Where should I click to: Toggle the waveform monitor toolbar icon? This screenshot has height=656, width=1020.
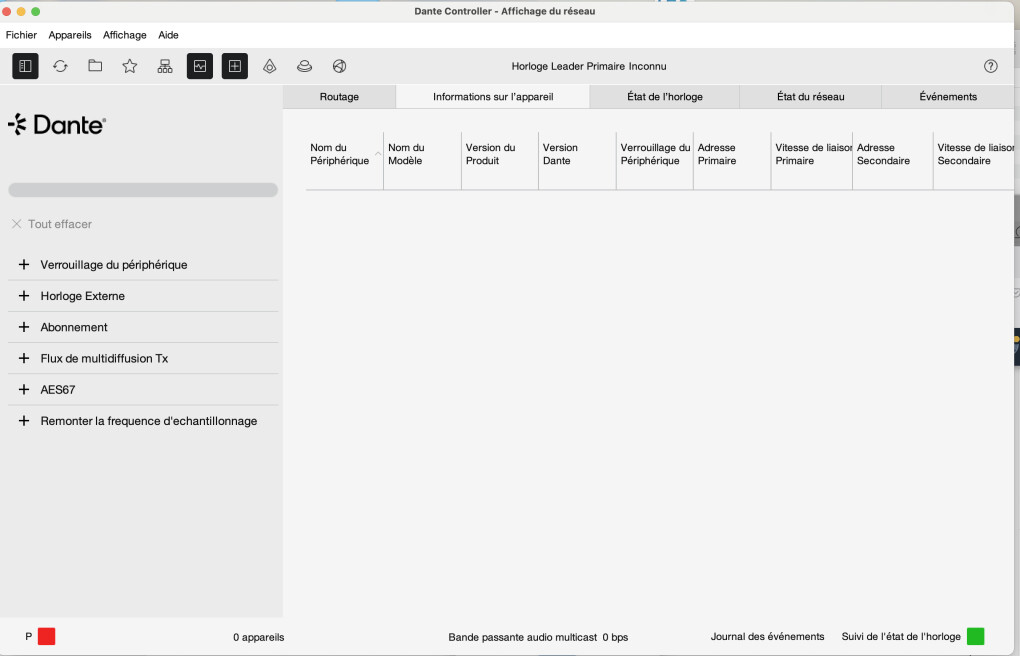tap(200, 66)
